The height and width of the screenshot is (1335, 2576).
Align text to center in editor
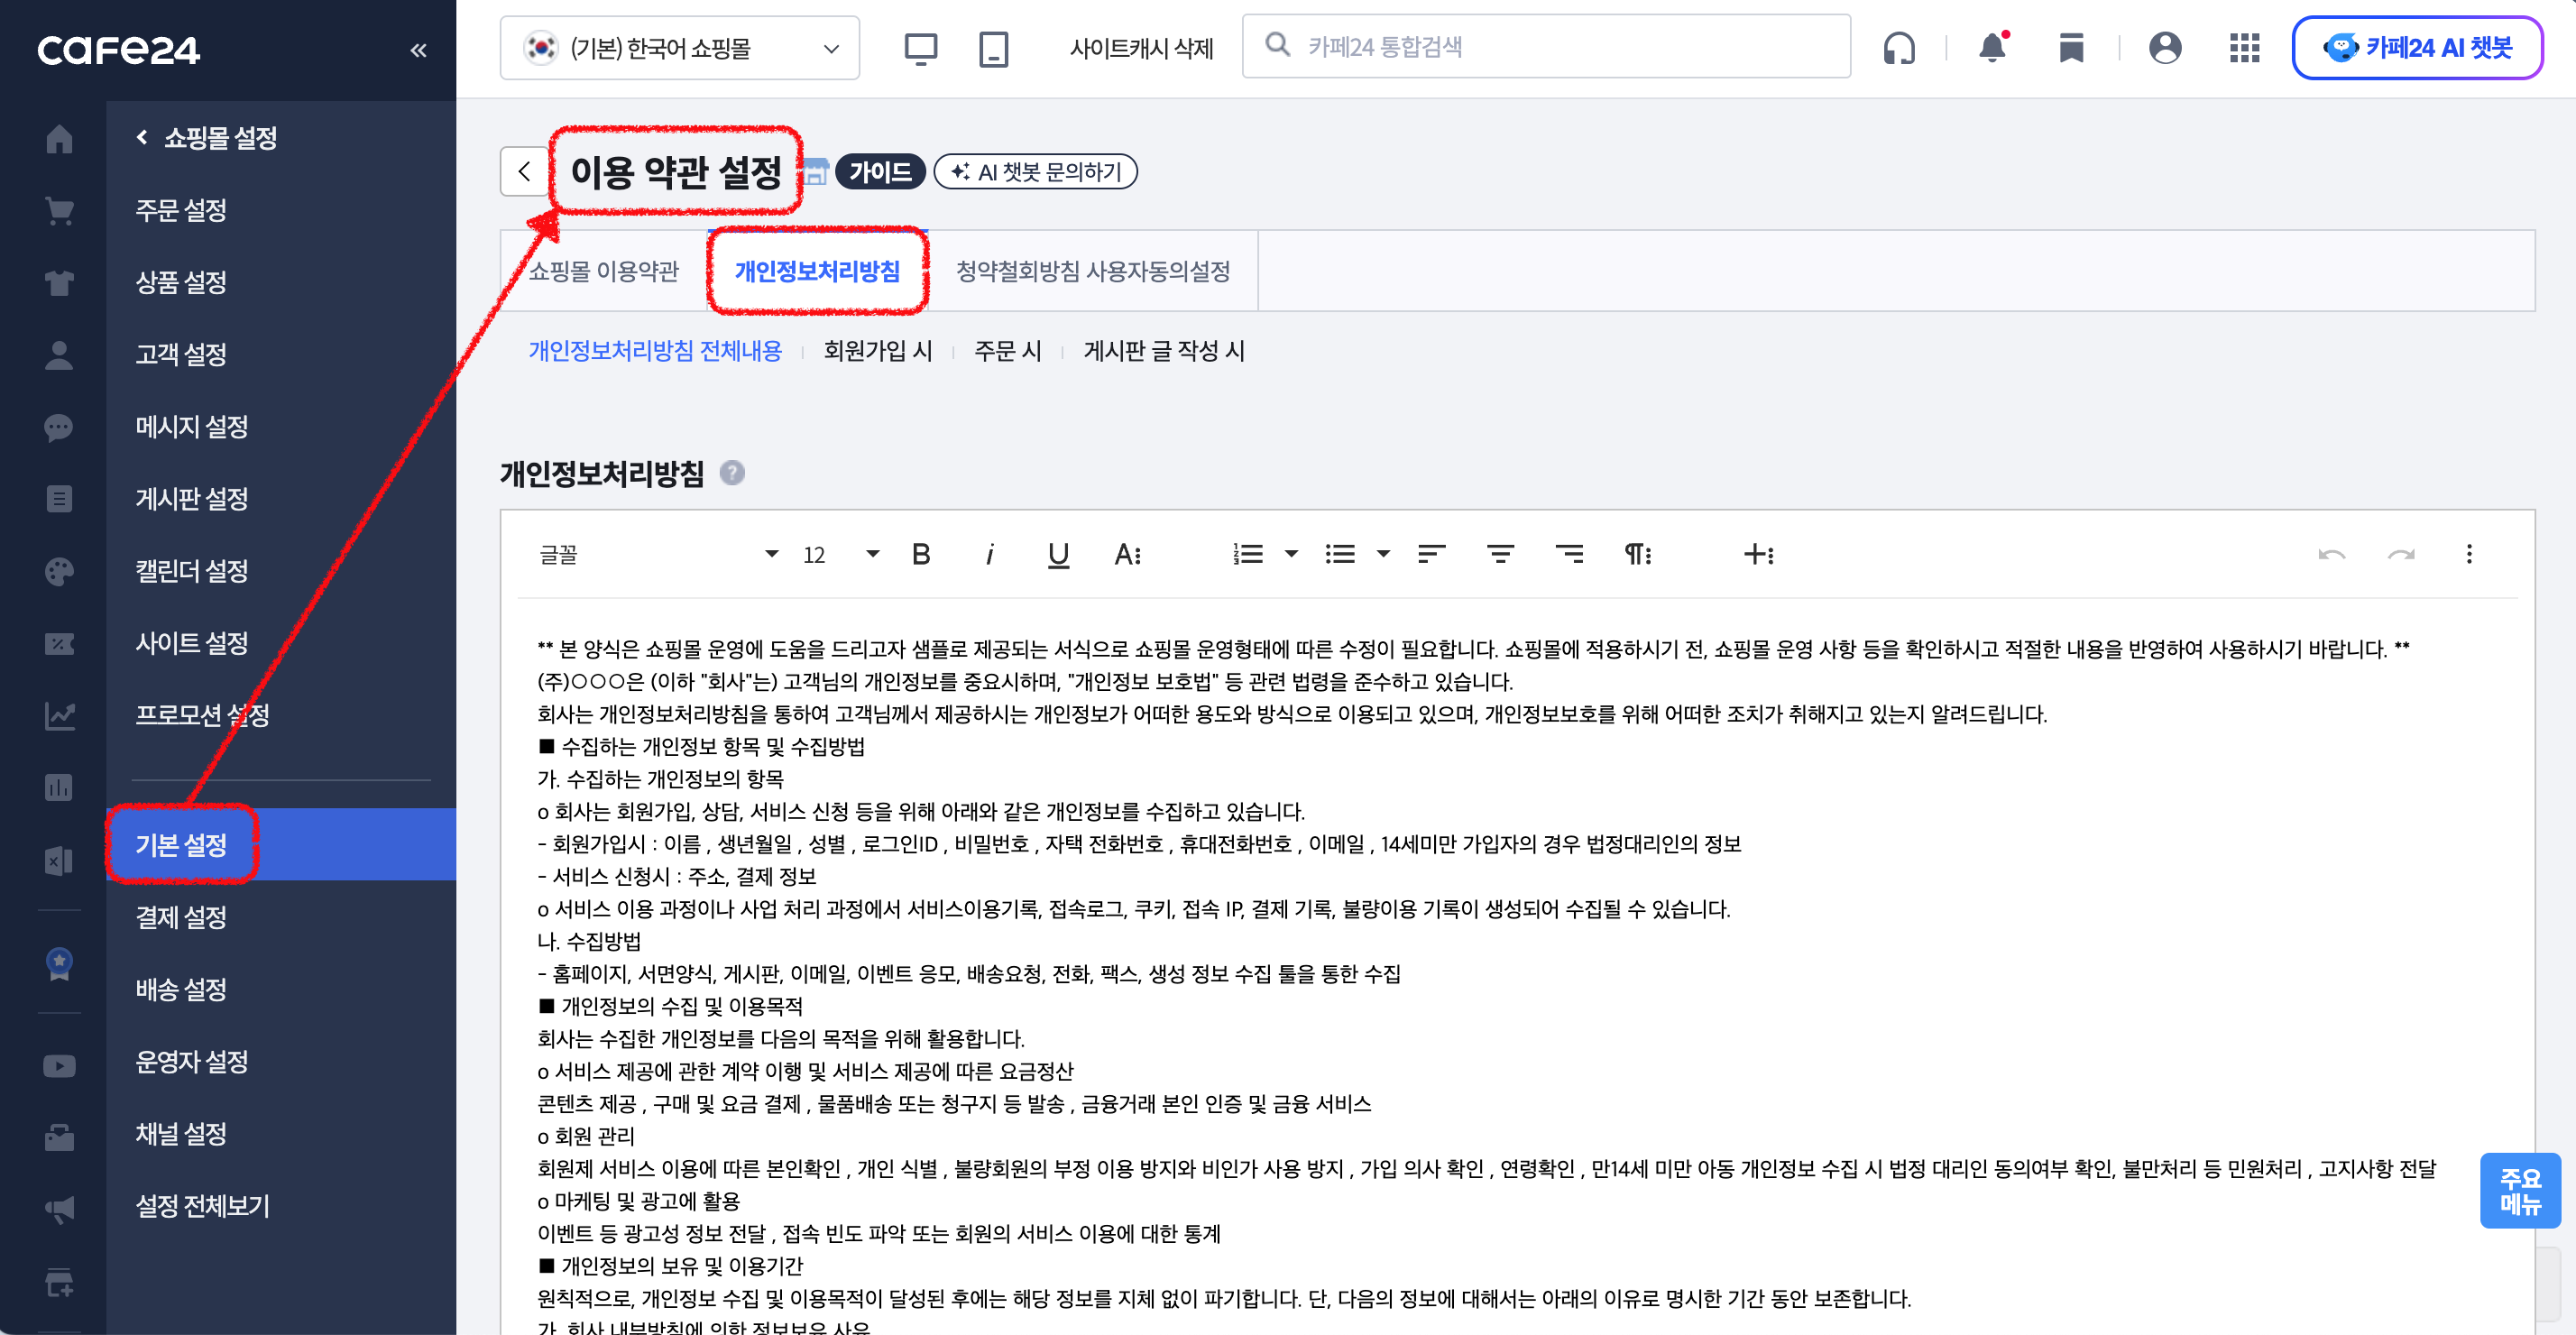point(1500,554)
